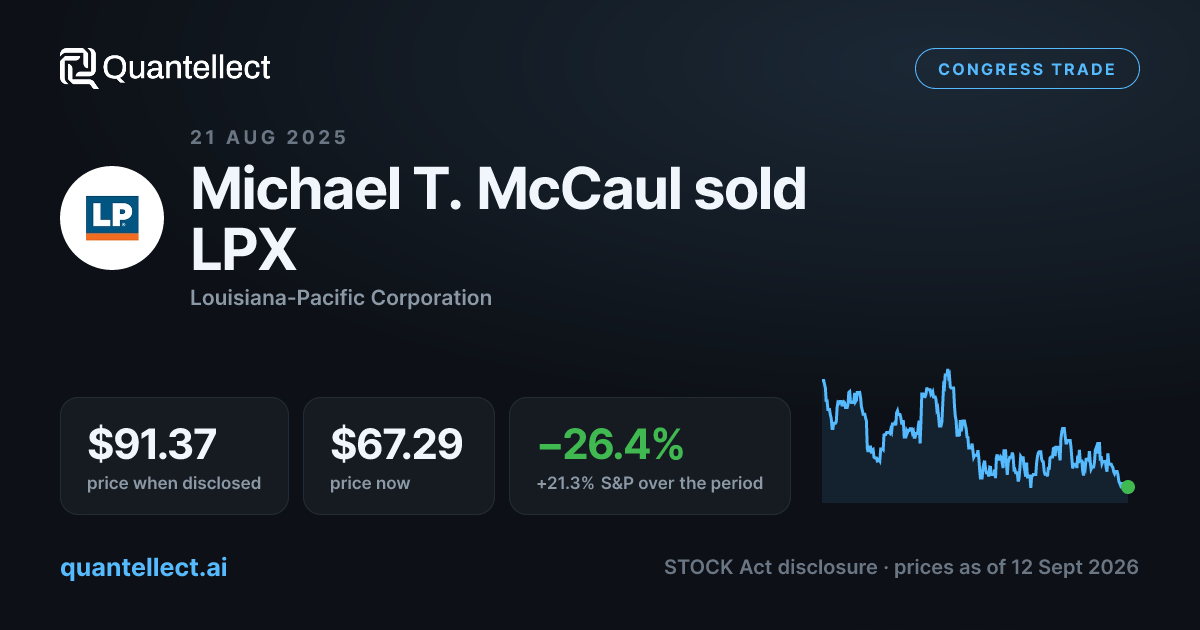The width and height of the screenshot is (1200, 630).
Task: Click the +21.3% S&P comparison text
Action: [650, 483]
